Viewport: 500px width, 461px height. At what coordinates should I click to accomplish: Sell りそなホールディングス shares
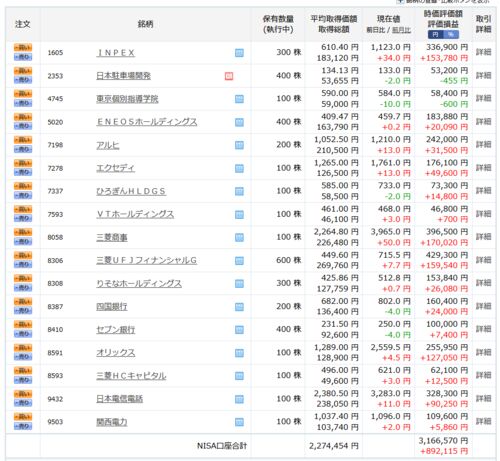[23, 288]
